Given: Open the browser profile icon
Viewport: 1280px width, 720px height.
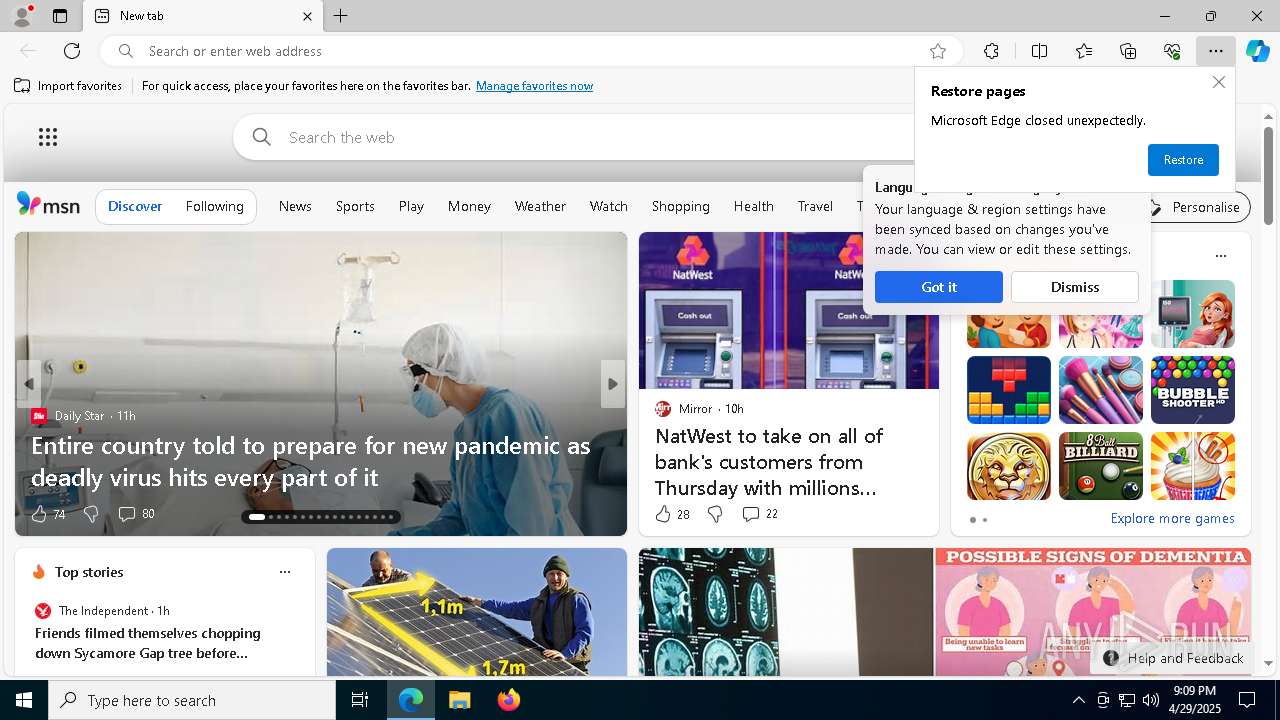Looking at the screenshot, I should tap(21, 16).
